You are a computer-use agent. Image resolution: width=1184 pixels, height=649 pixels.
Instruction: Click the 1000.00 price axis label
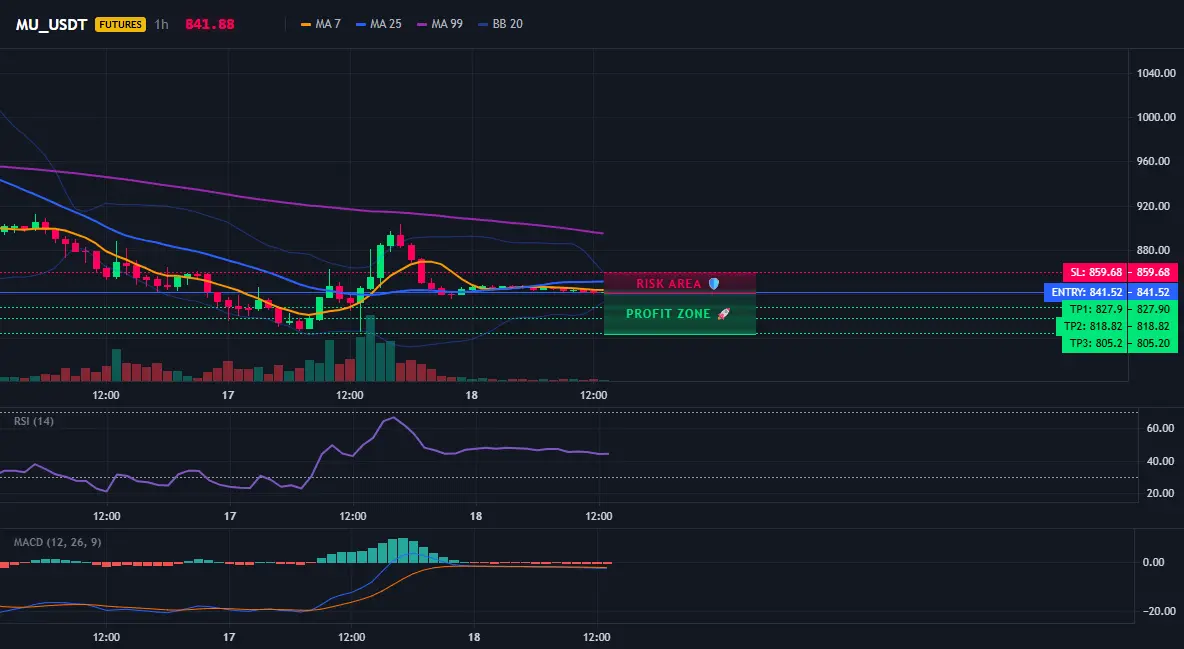pos(1156,117)
